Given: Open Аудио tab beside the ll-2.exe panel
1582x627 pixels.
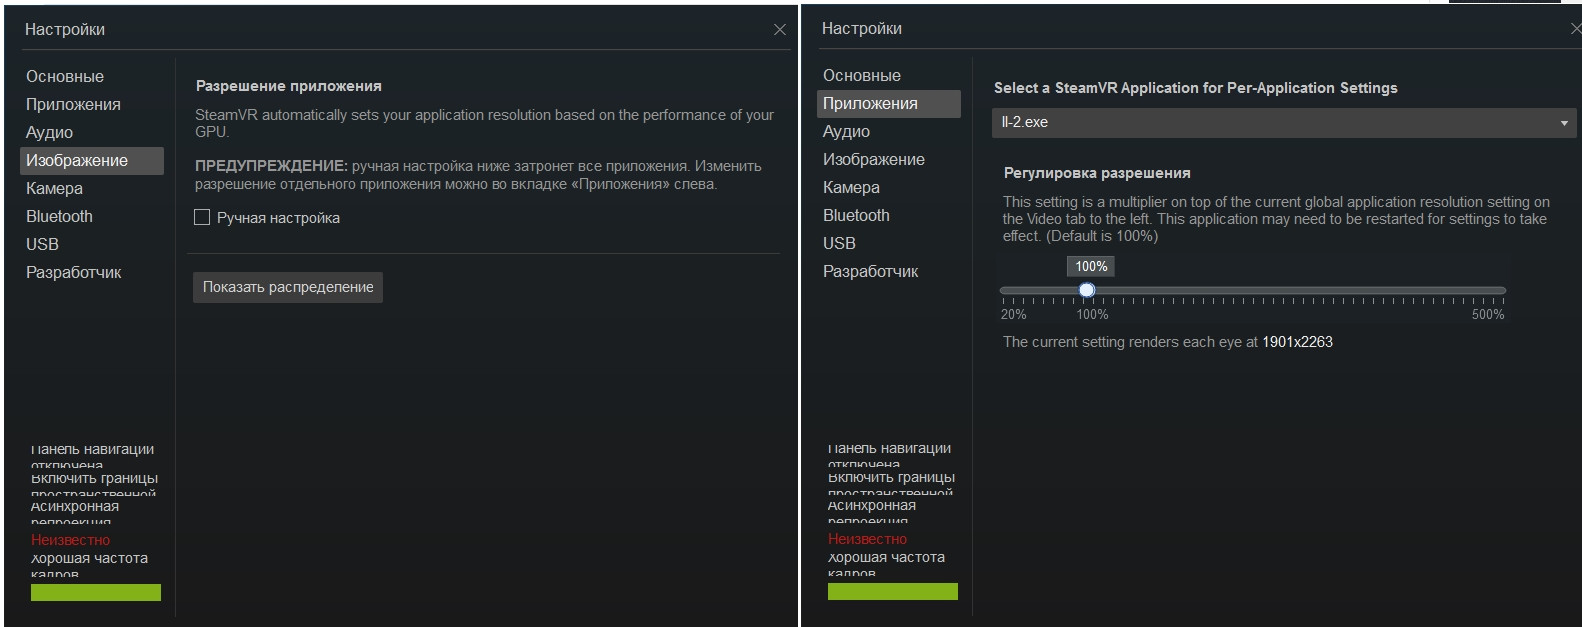Looking at the screenshot, I should [847, 132].
